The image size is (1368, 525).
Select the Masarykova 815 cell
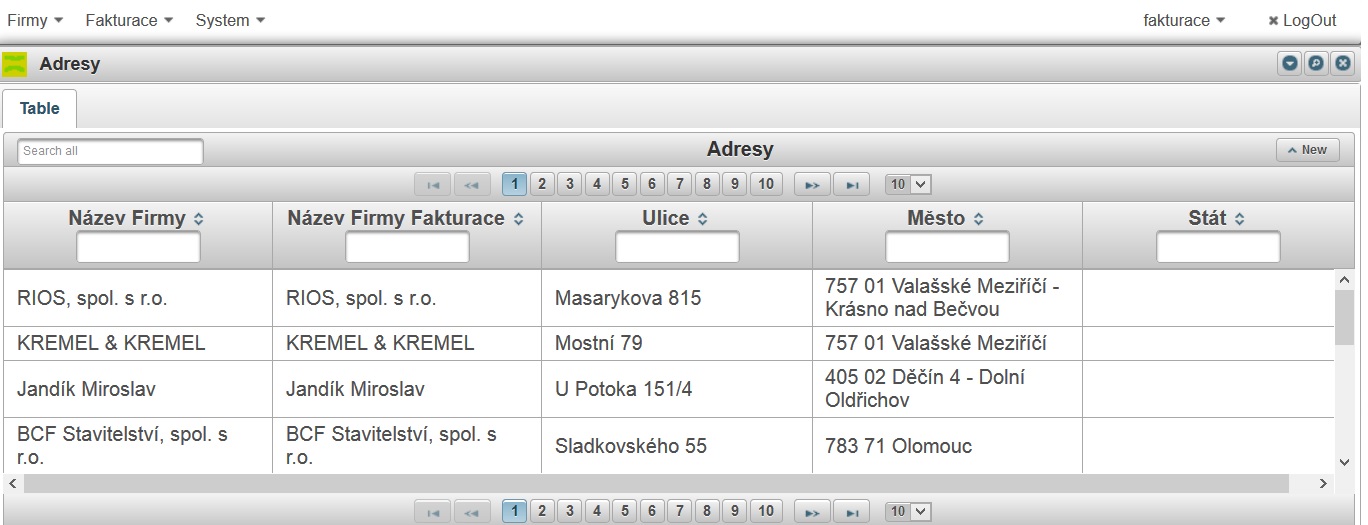pyautogui.click(x=677, y=298)
